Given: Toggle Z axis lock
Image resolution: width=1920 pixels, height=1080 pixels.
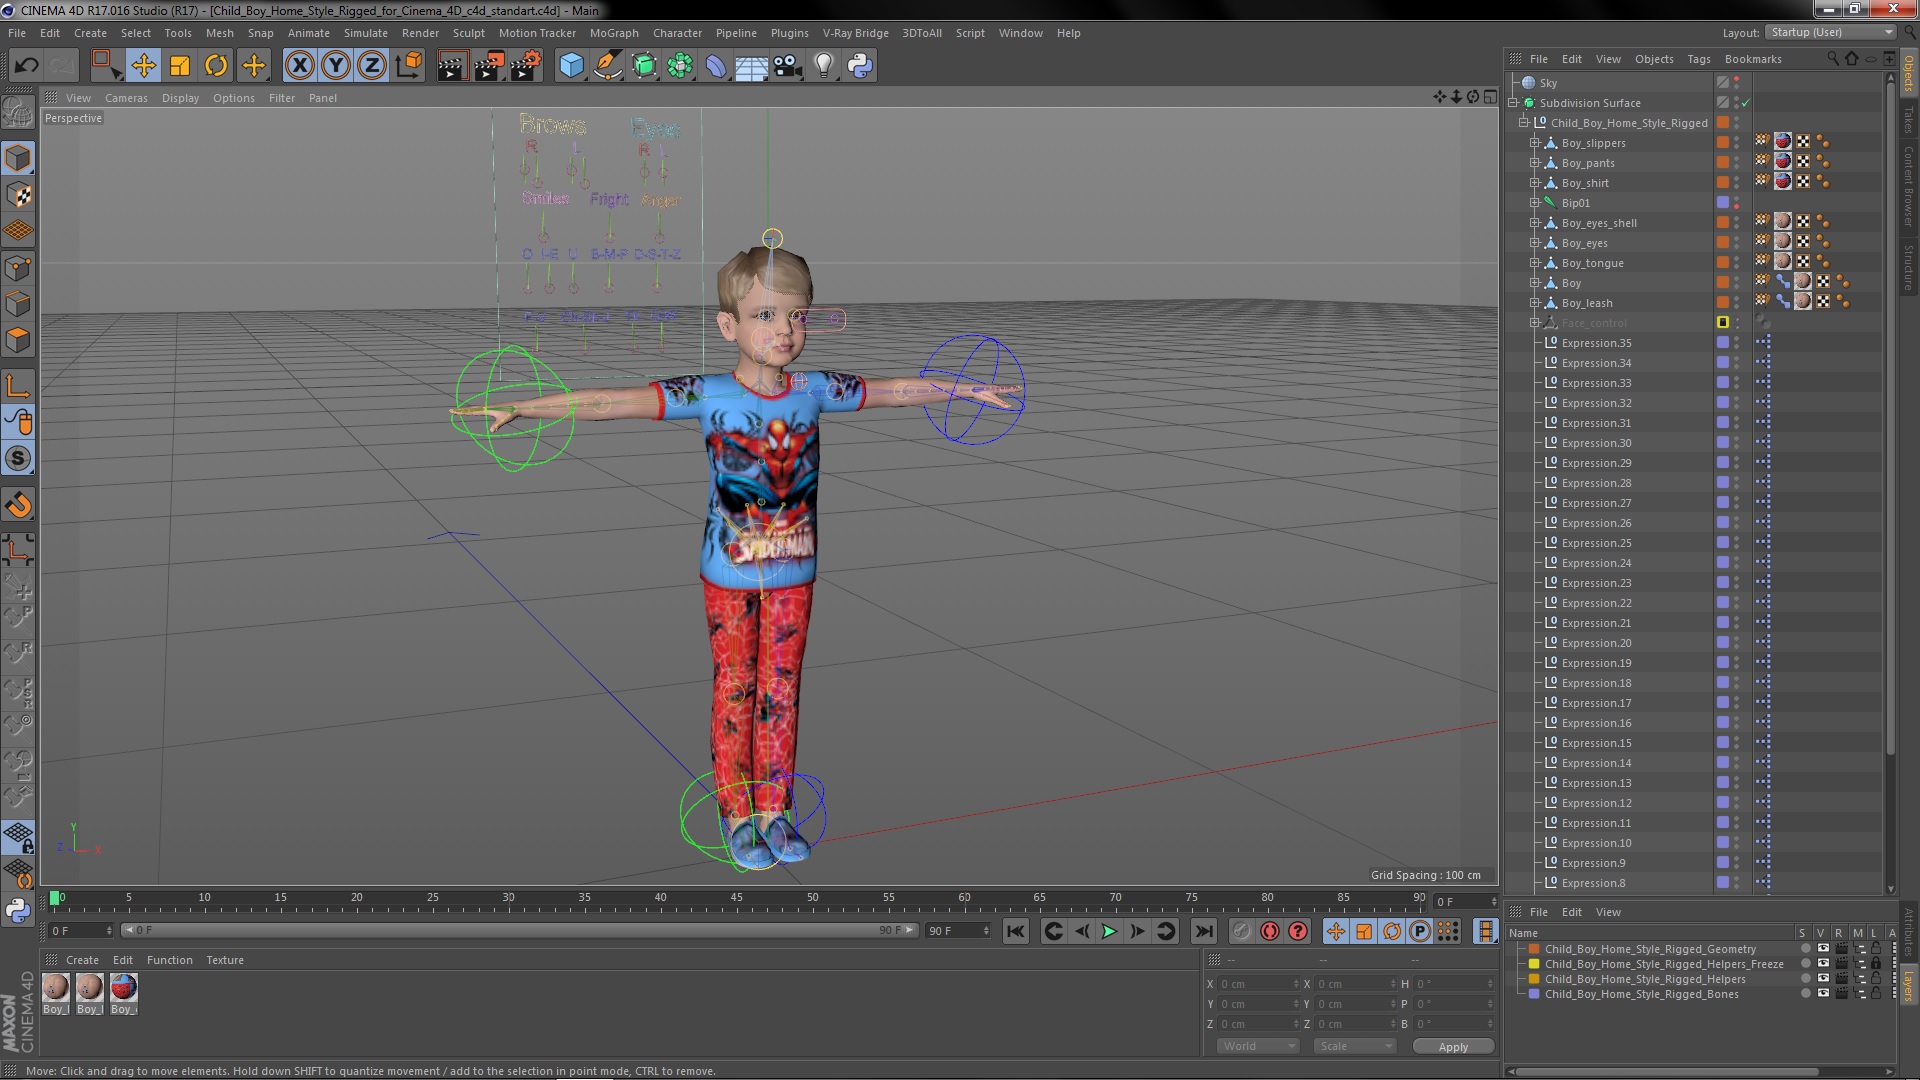Looking at the screenshot, I should click(x=372, y=66).
